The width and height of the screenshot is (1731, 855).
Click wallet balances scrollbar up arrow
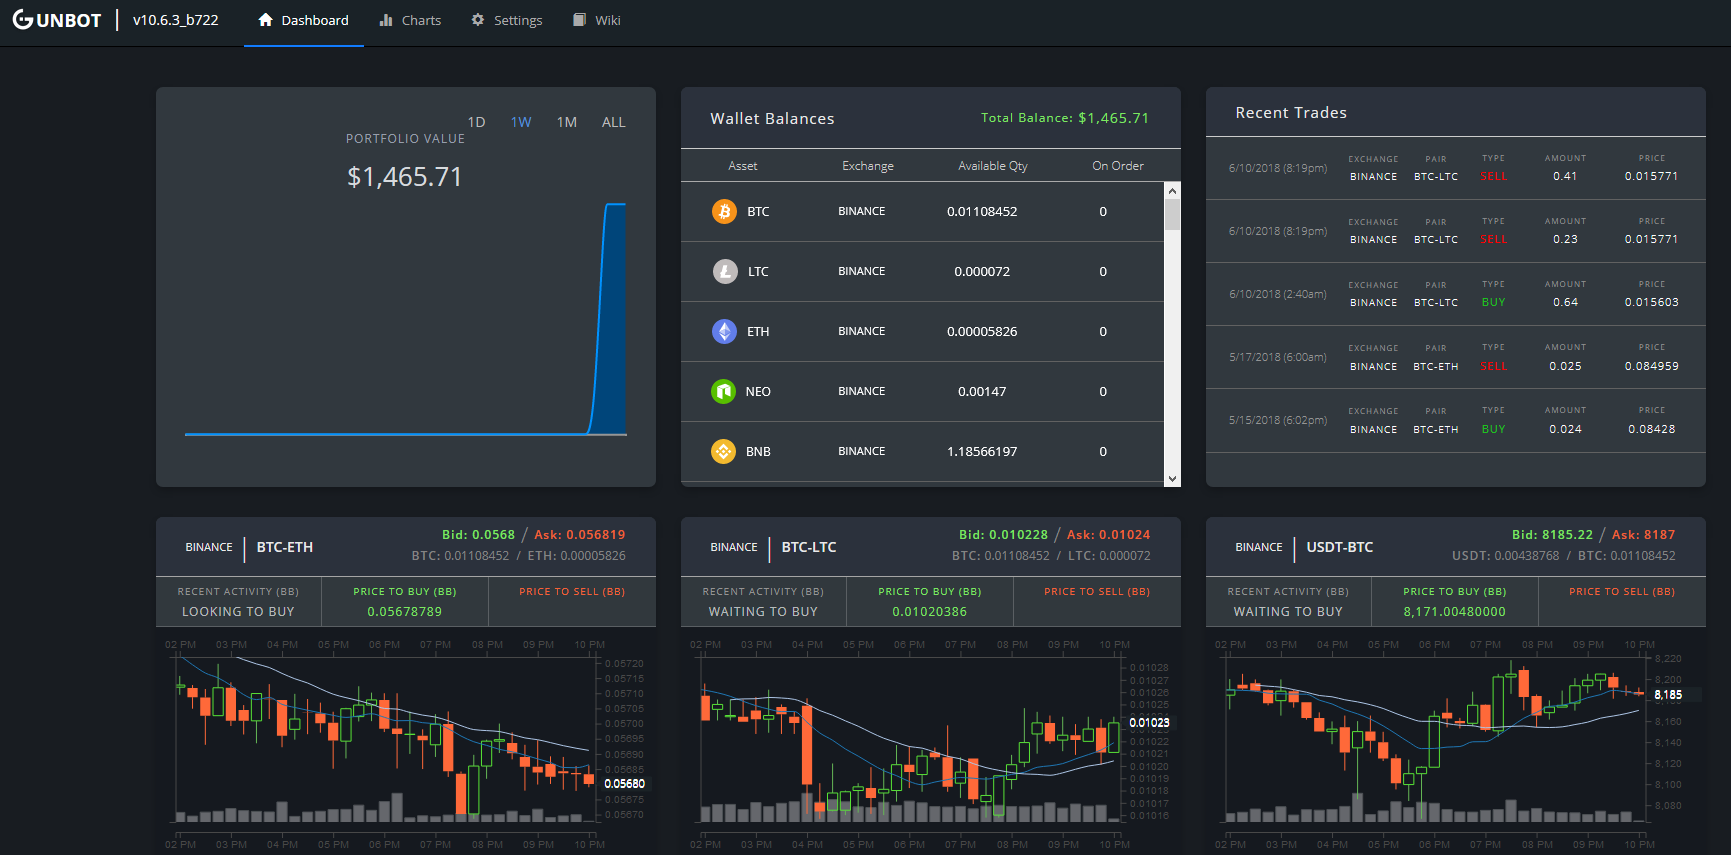coord(1172,190)
